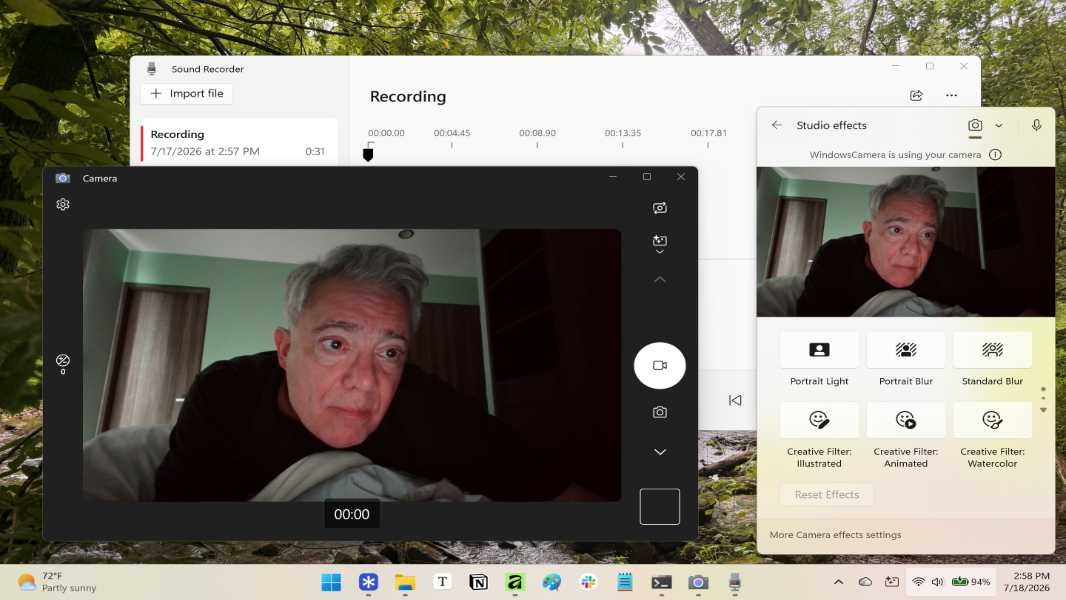Image resolution: width=1066 pixels, height=600 pixels.
Task: Click the volume speaker tray icon
Action: 938,582
